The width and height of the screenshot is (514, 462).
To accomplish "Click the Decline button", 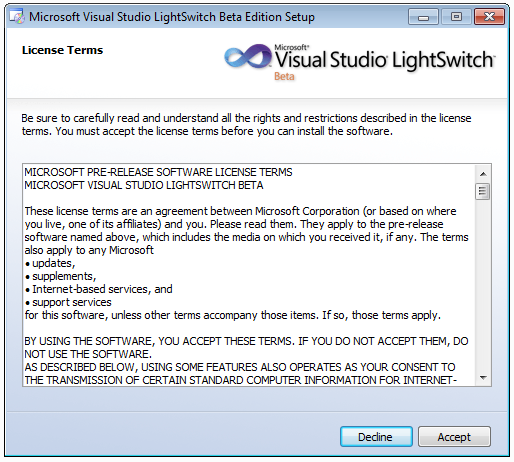I will click(x=376, y=436).
